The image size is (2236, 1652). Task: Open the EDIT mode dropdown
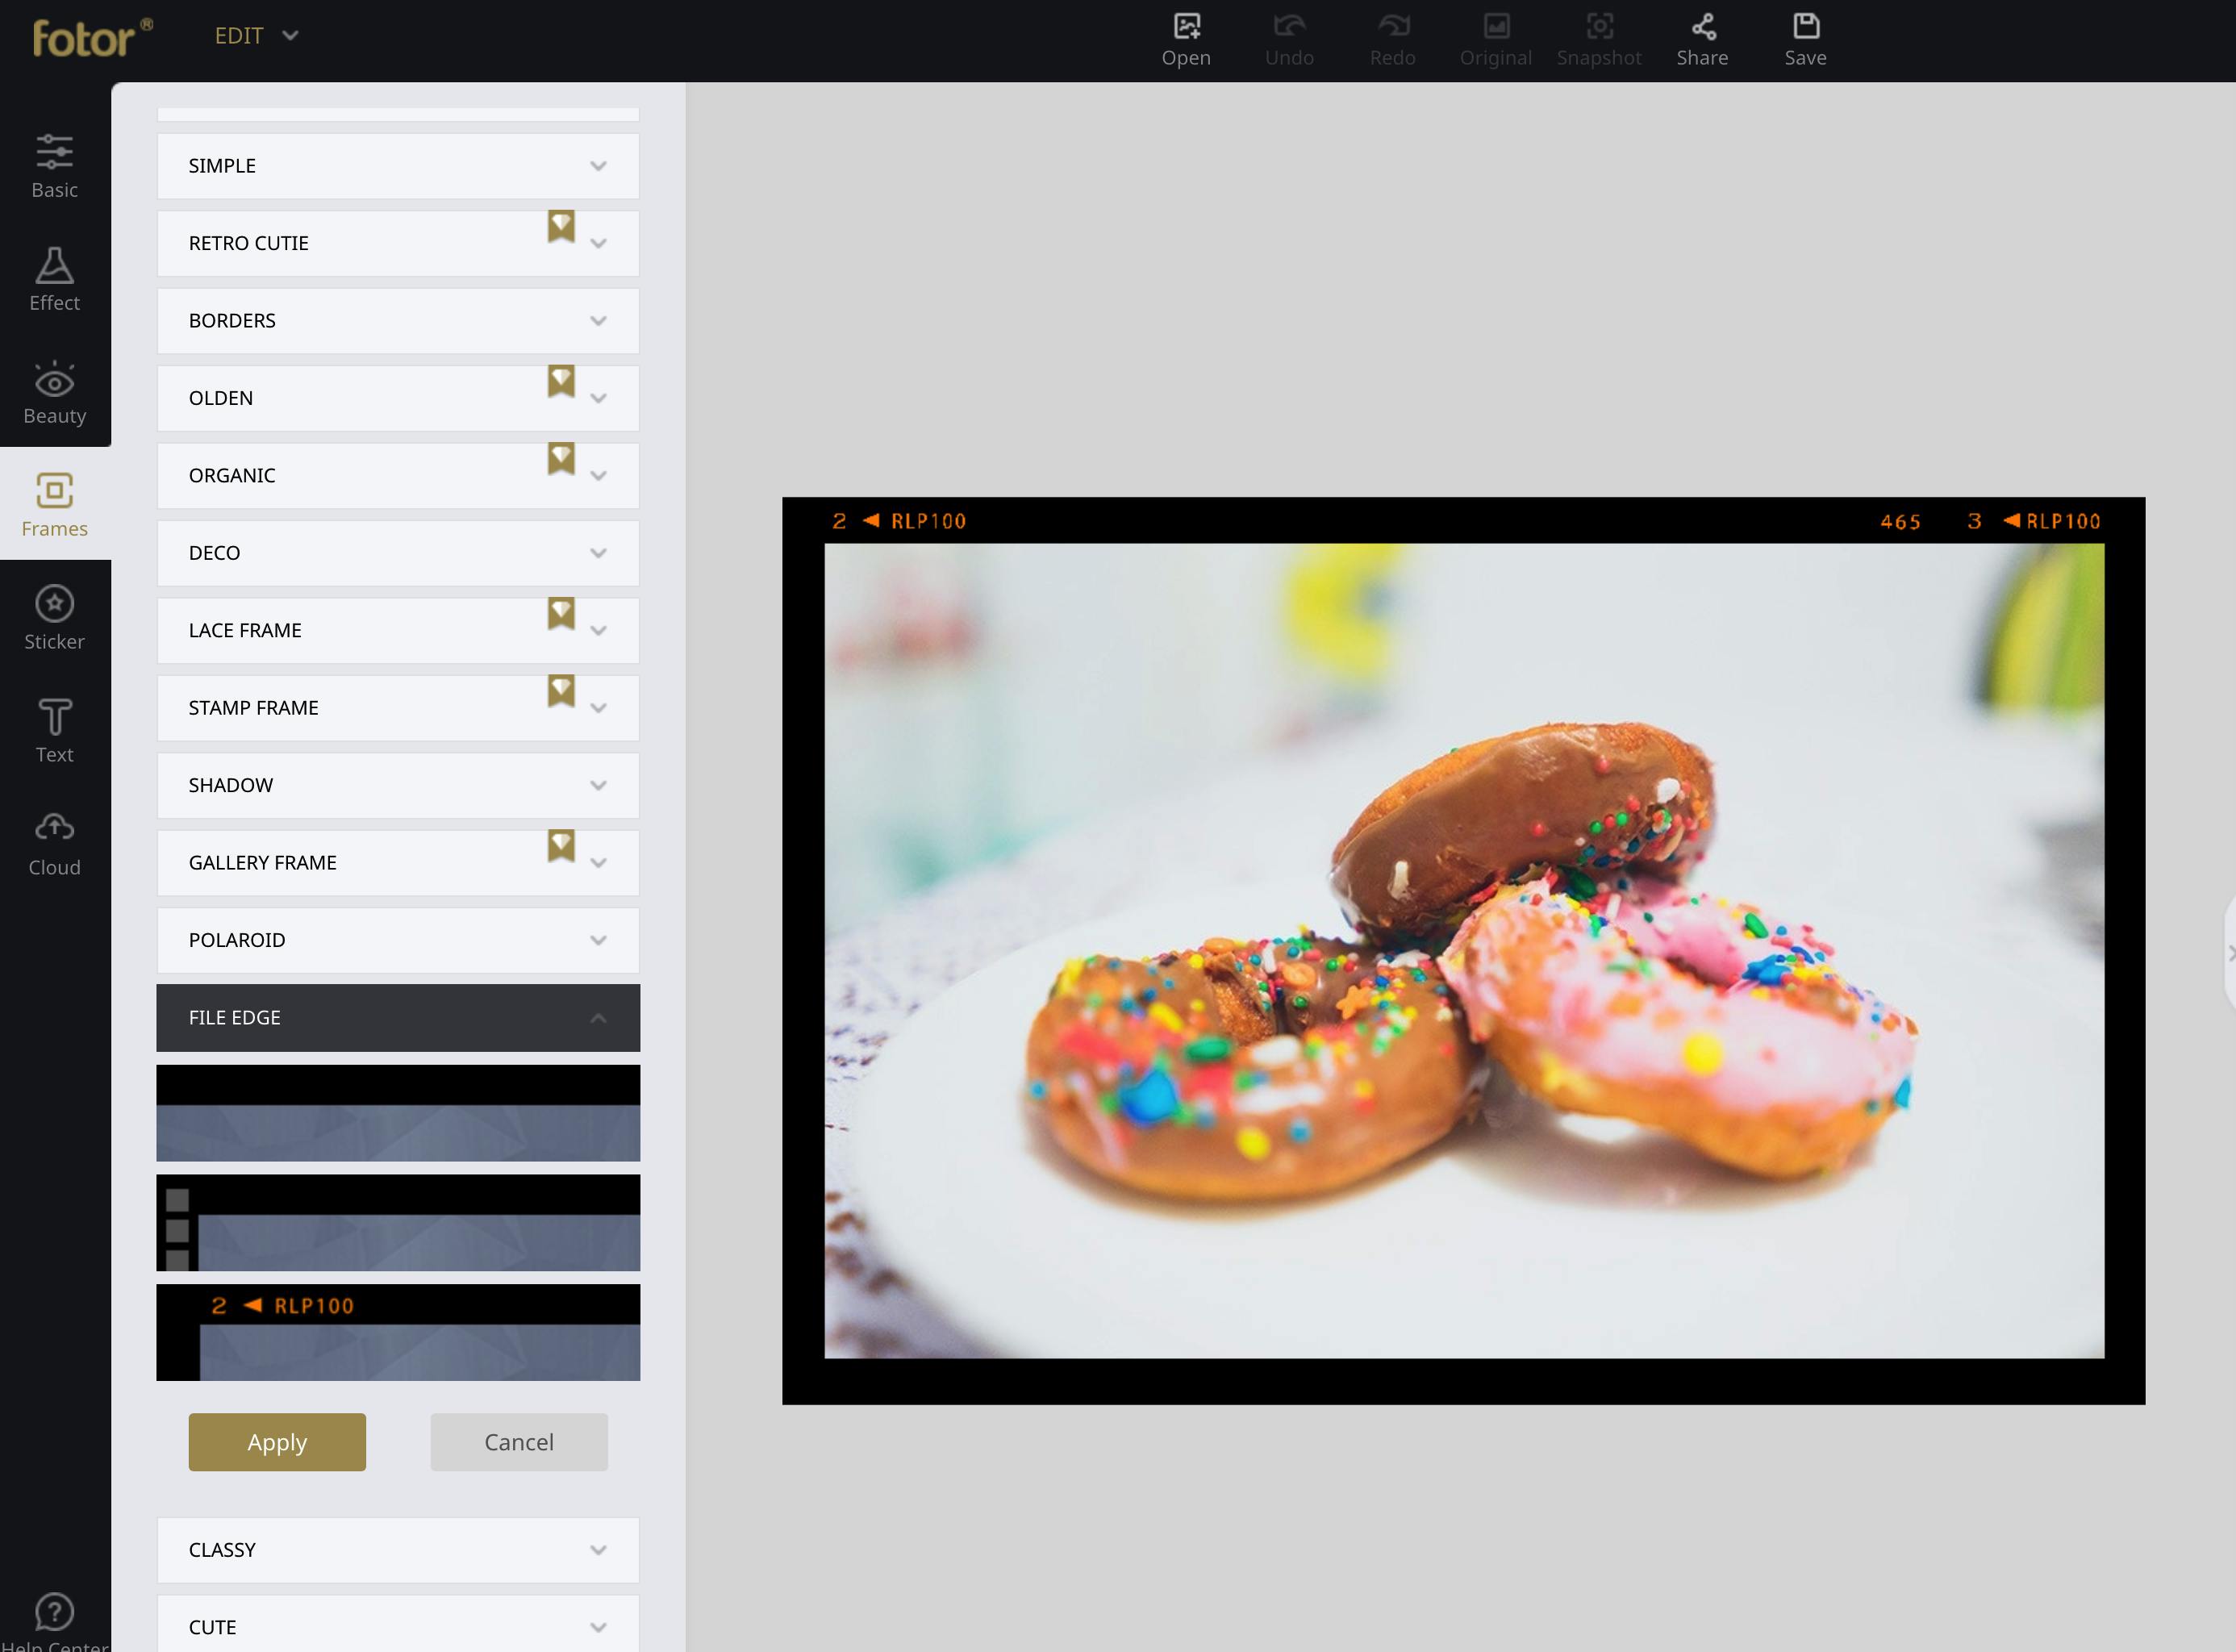coord(256,36)
